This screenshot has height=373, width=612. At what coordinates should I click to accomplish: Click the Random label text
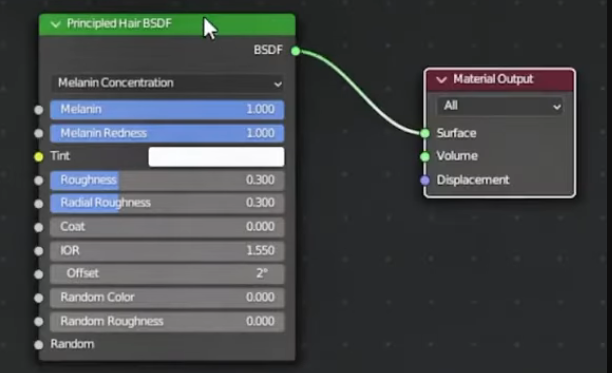point(73,344)
